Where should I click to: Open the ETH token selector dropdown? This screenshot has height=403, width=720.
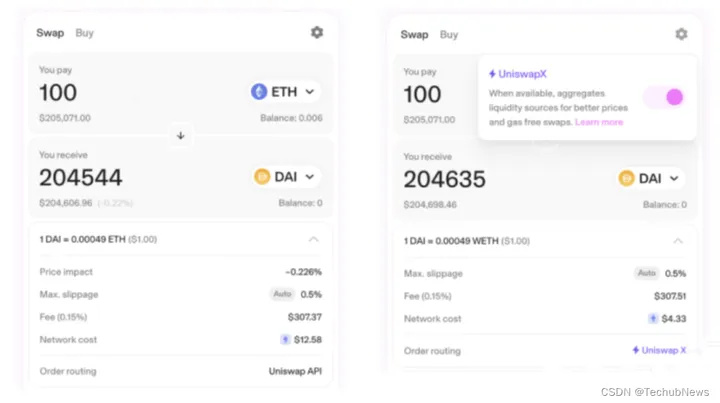click(284, 92)
